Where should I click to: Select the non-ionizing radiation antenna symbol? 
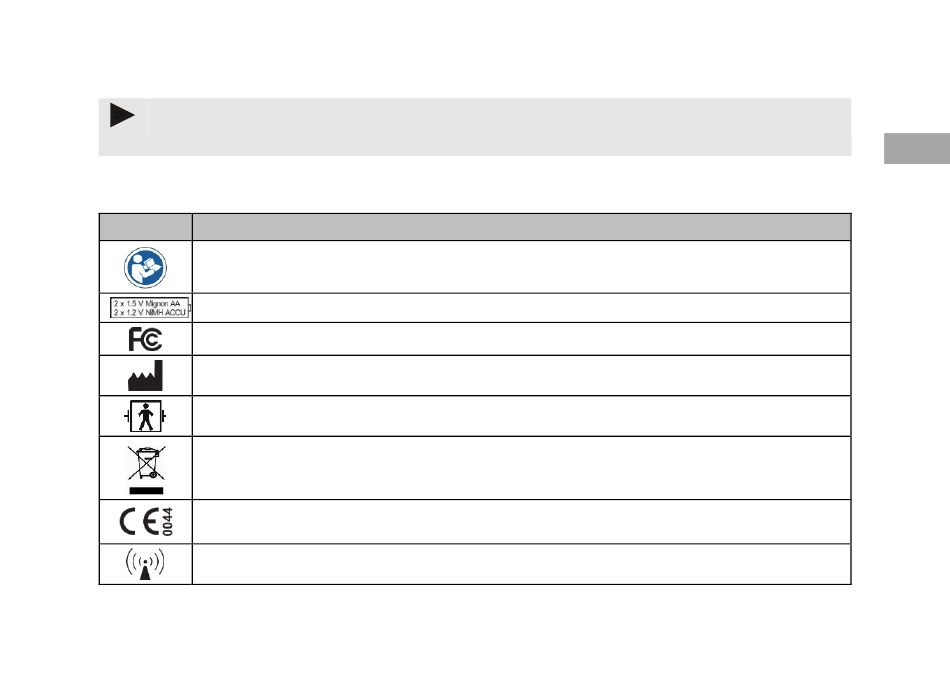(x=145, y=564)
